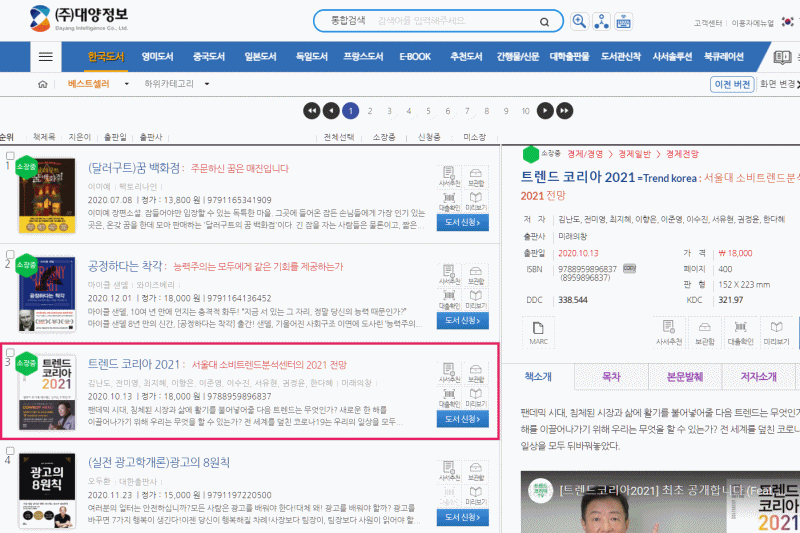
Task: Click 도서 신청 button for 트렌드 코리아 2021
Action: [462, 419]
